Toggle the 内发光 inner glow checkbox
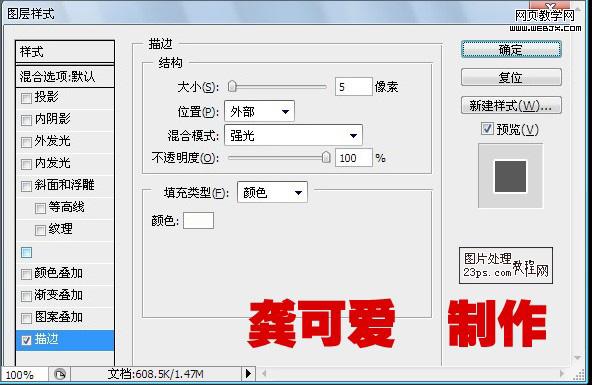This screenshot has width=592, height=385. 26,164
